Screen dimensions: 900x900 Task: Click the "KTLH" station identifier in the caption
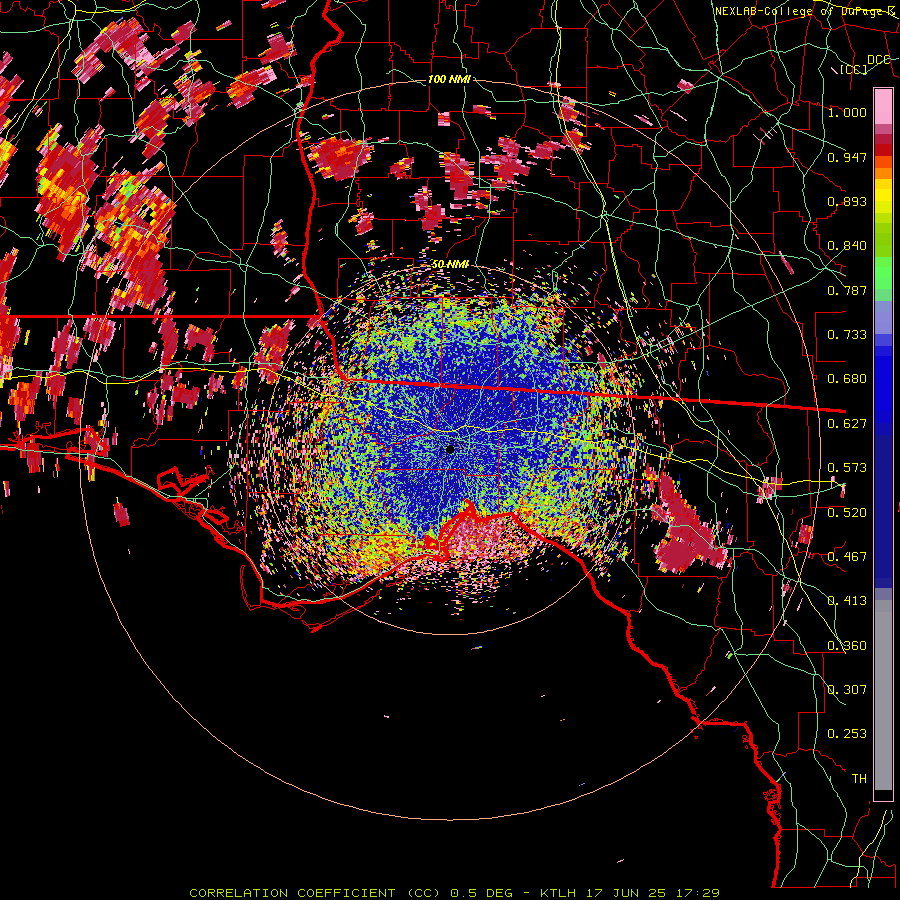[x=558, y=893]
